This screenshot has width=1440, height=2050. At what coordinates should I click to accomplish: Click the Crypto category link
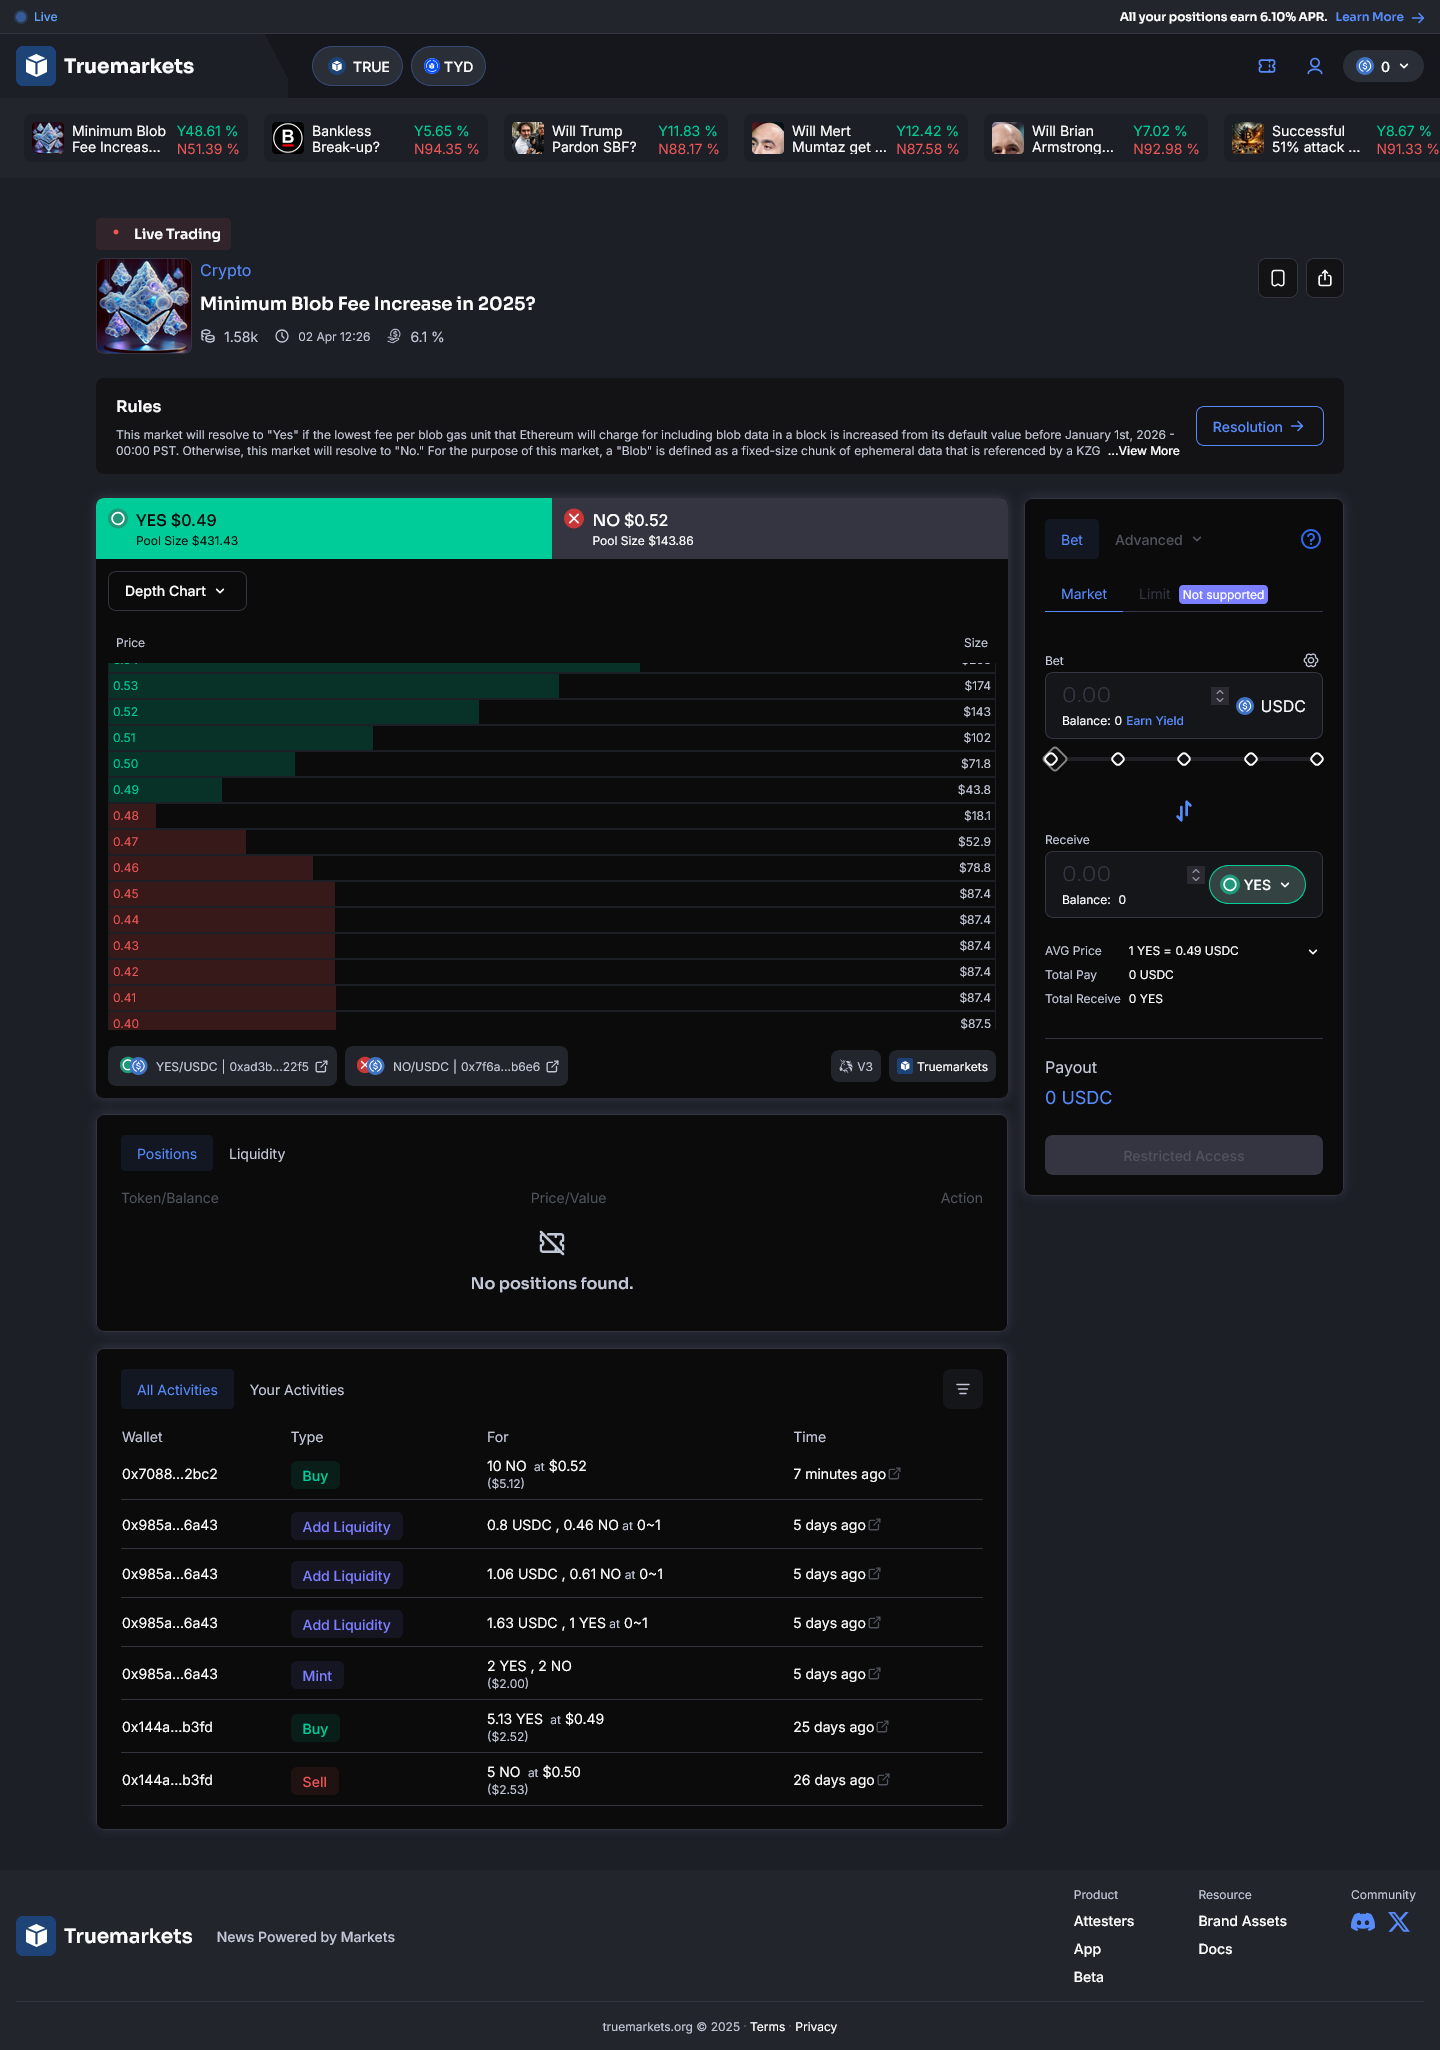225,270
